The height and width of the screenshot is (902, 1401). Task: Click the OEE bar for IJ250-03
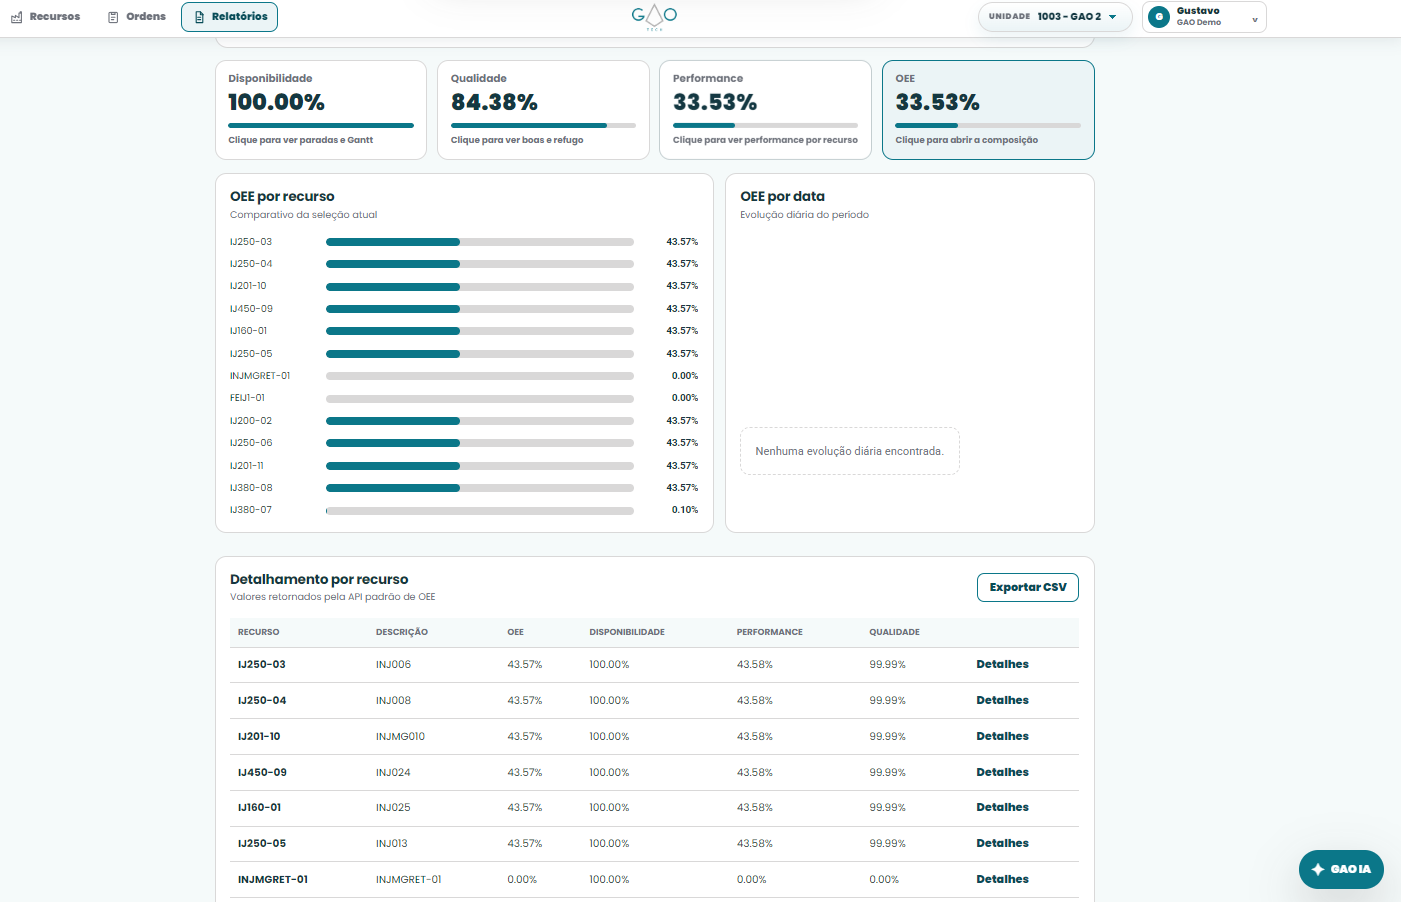click(480, 242)
